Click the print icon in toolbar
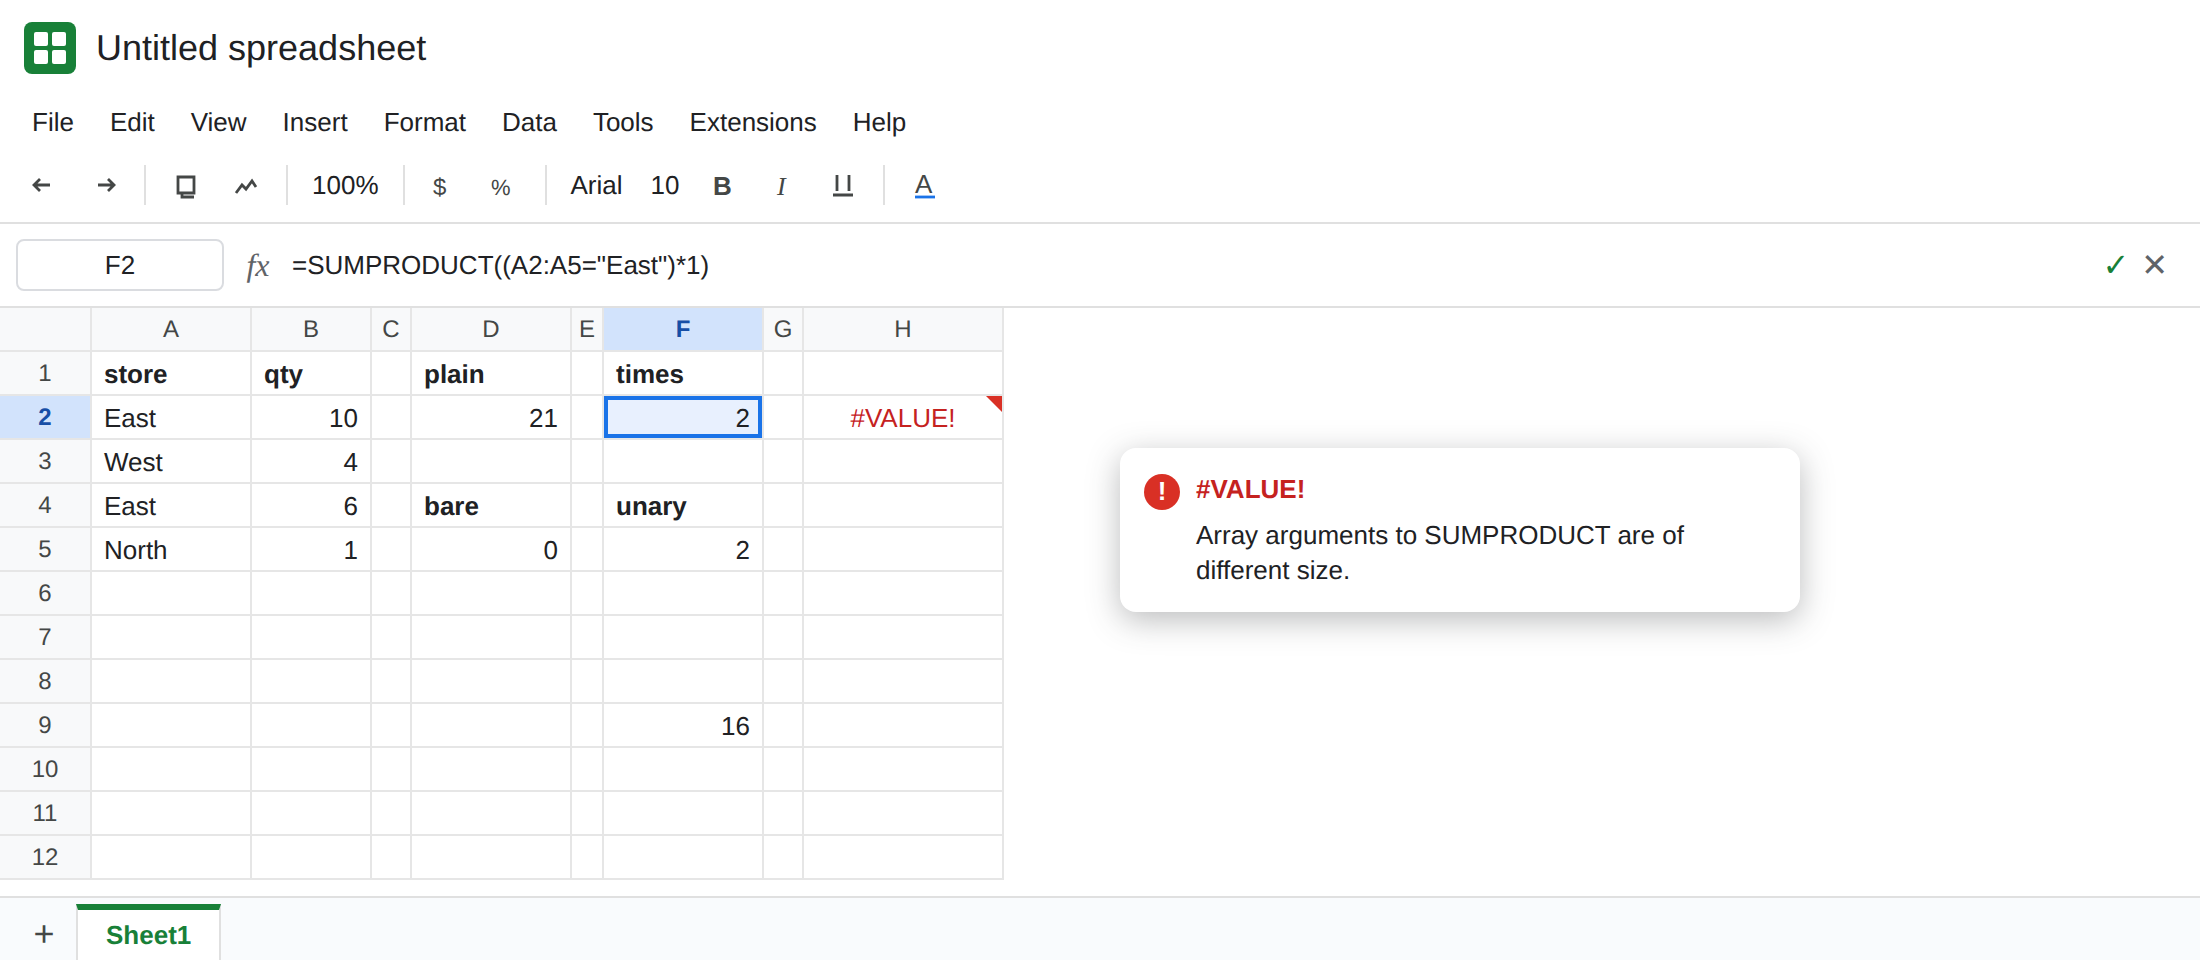2200x960 pixels. [x=186, y=186]
